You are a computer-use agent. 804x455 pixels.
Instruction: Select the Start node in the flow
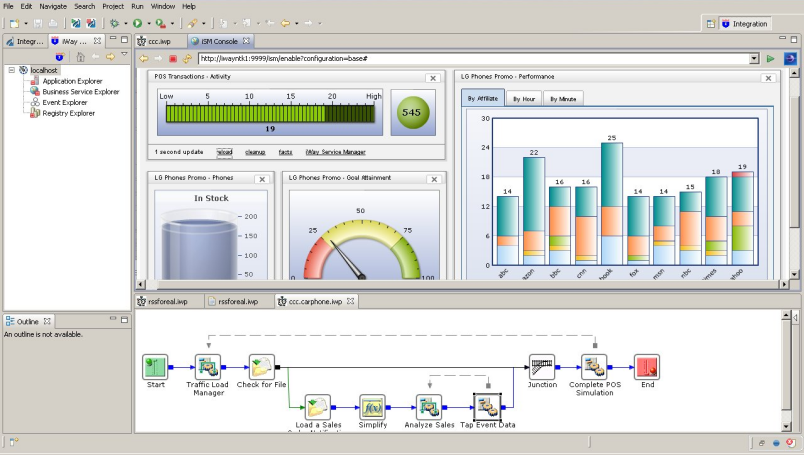[155, 366]
